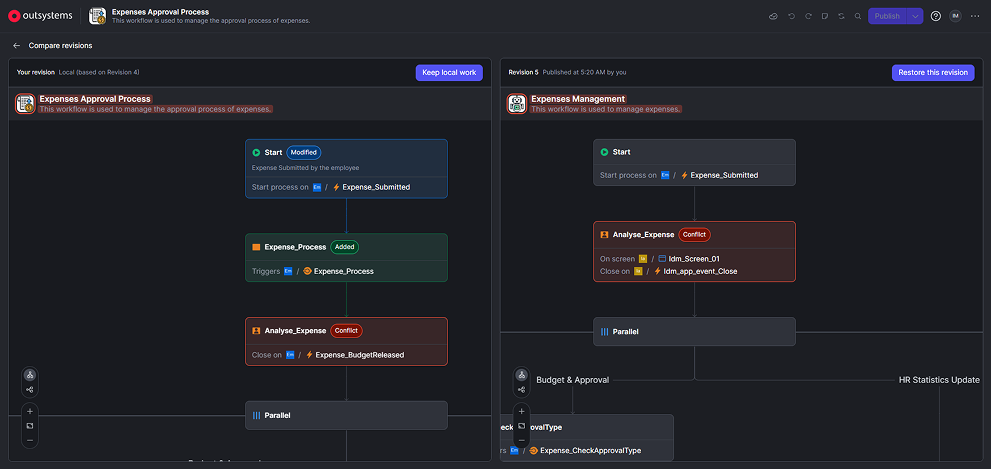
Task: Select the Parallel node in Revision 5
Action: 694,332
